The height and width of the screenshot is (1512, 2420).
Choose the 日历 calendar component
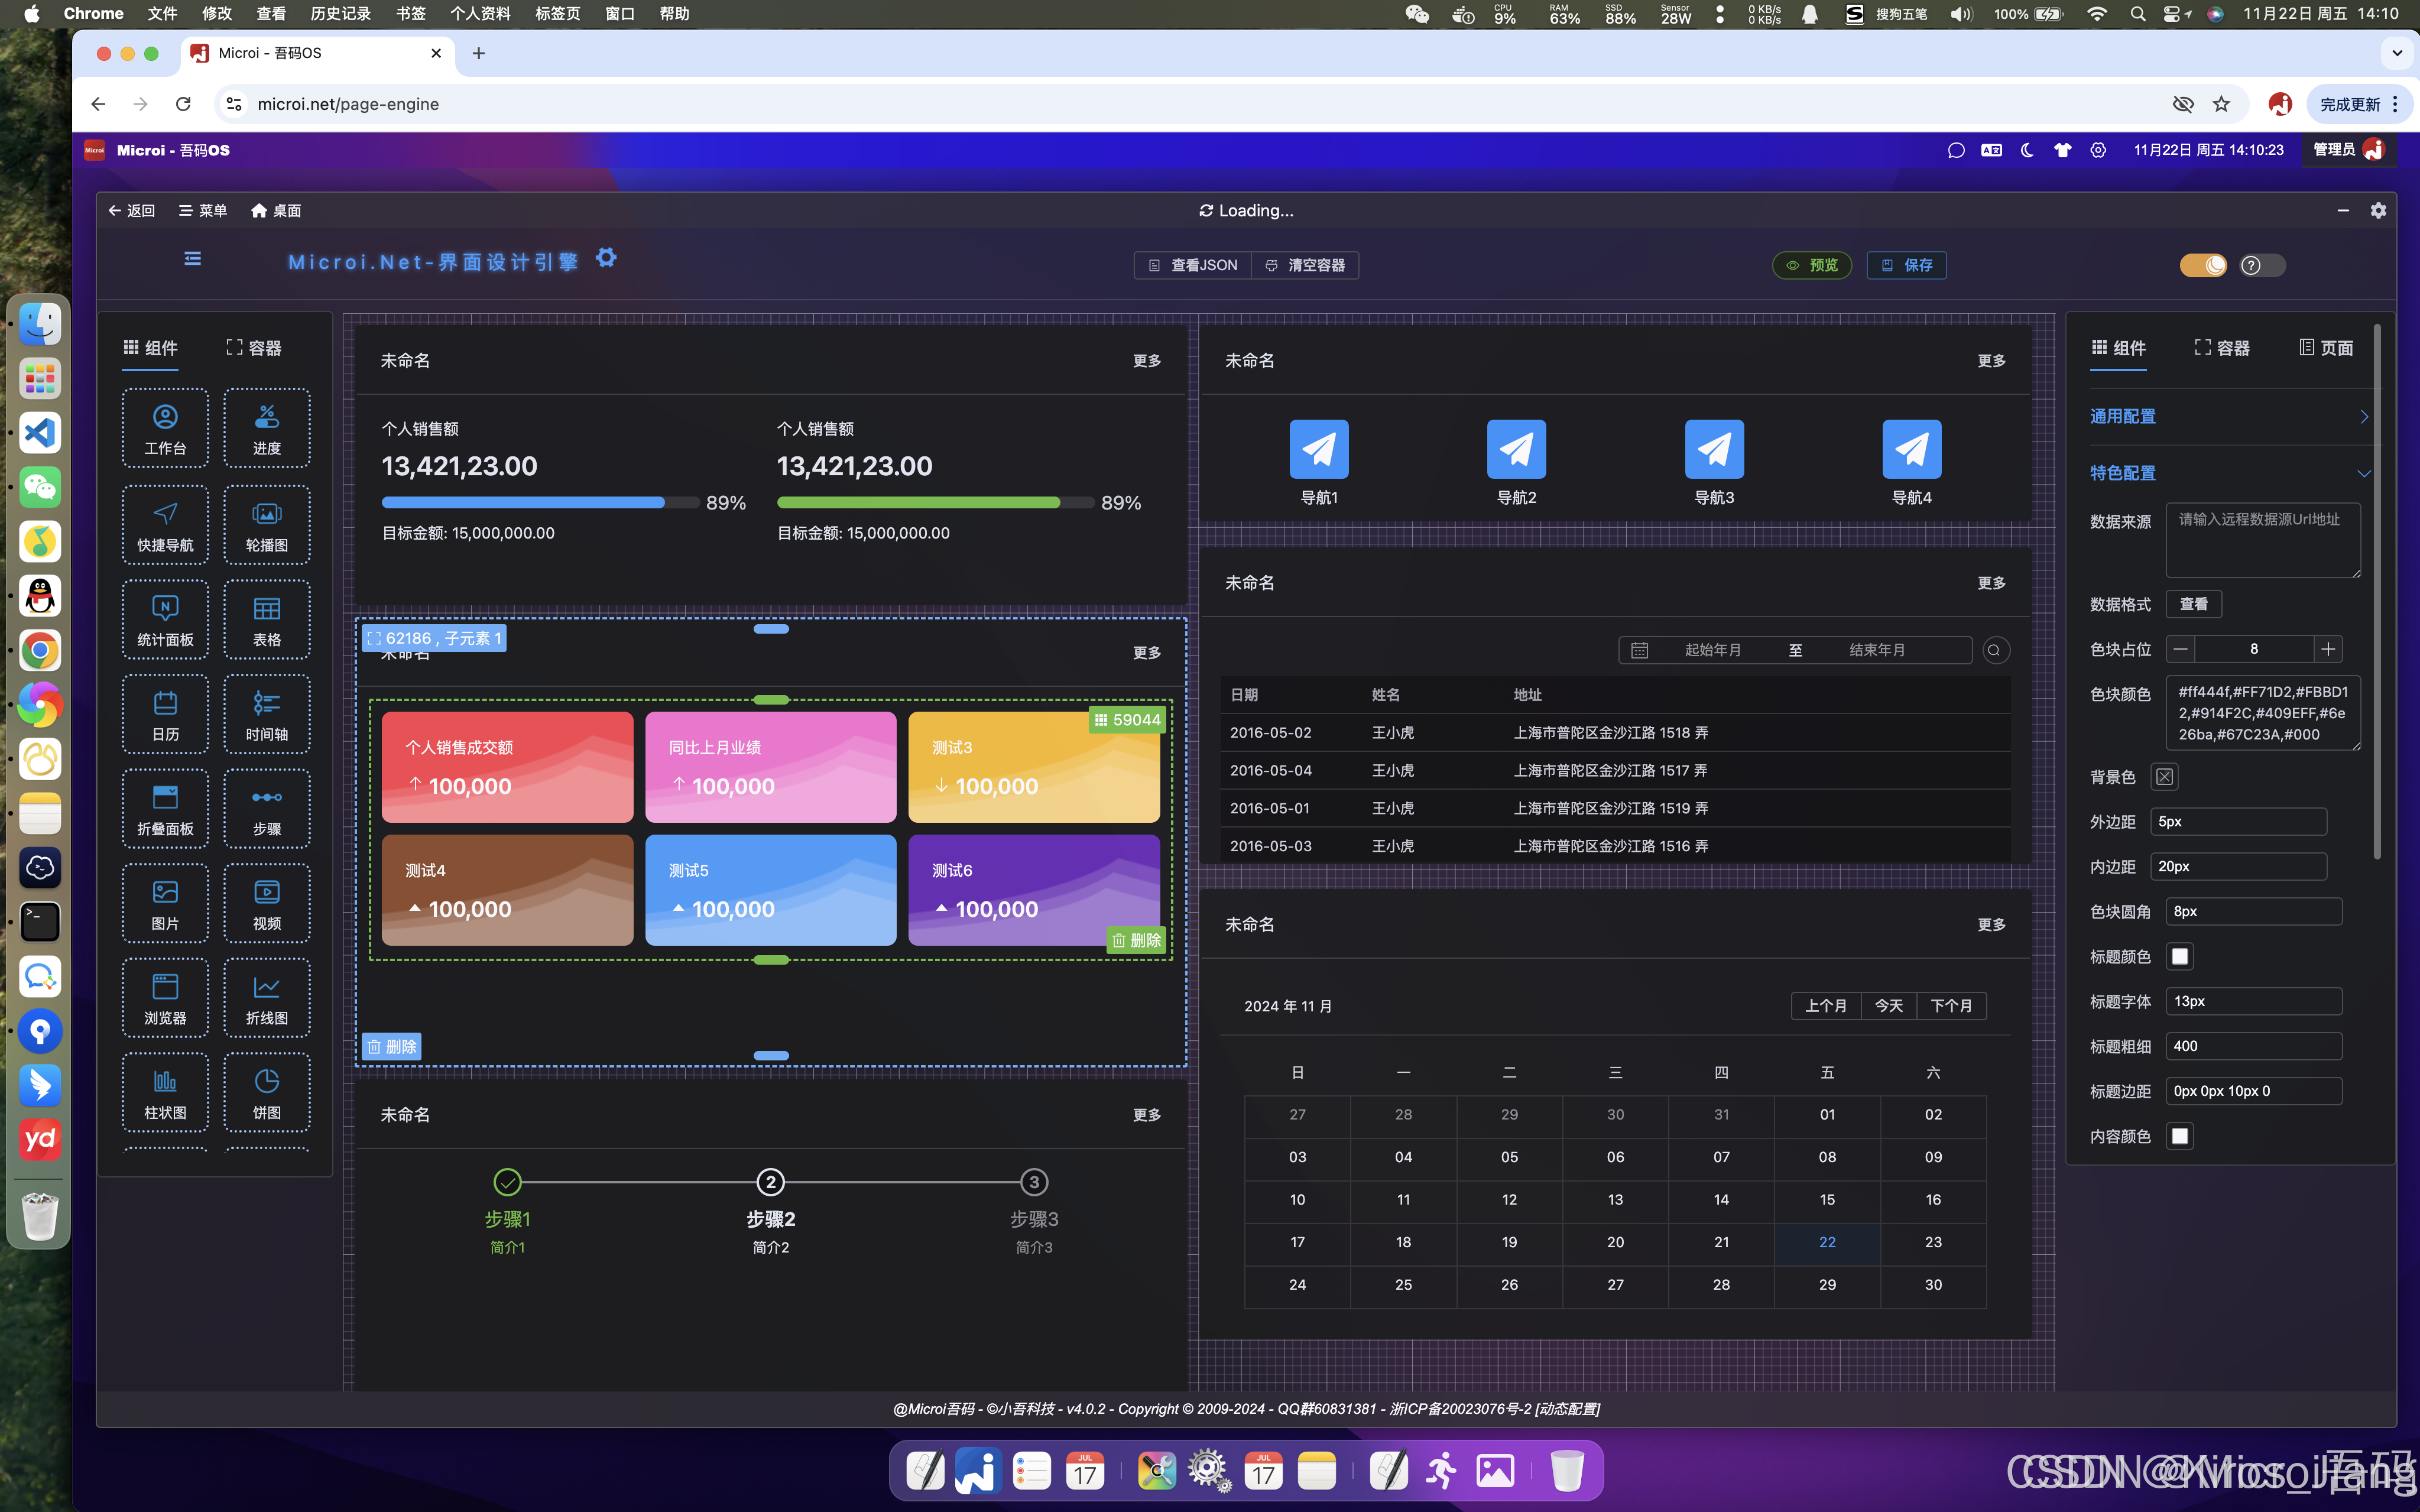click(165, 714)
